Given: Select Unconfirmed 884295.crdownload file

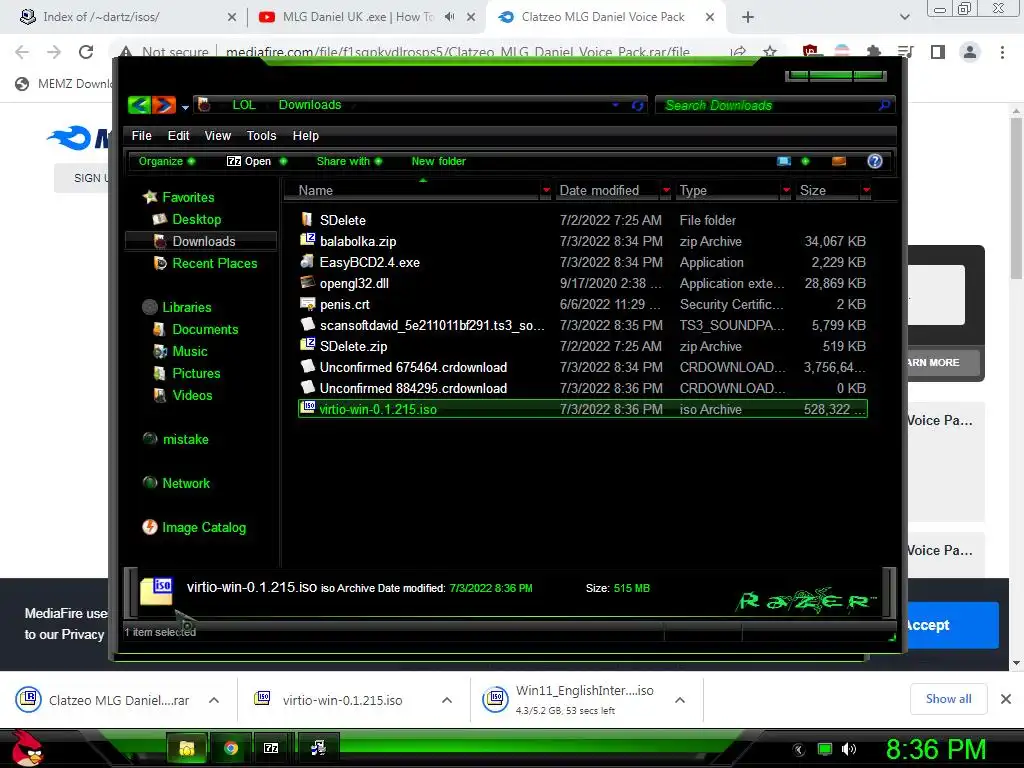Looking at the screenshot, I should [413, 389].
